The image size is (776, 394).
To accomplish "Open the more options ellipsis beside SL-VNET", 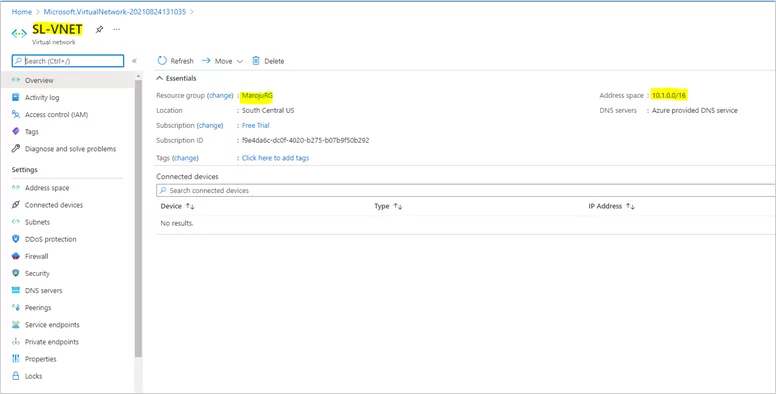I will click(116, 29).
